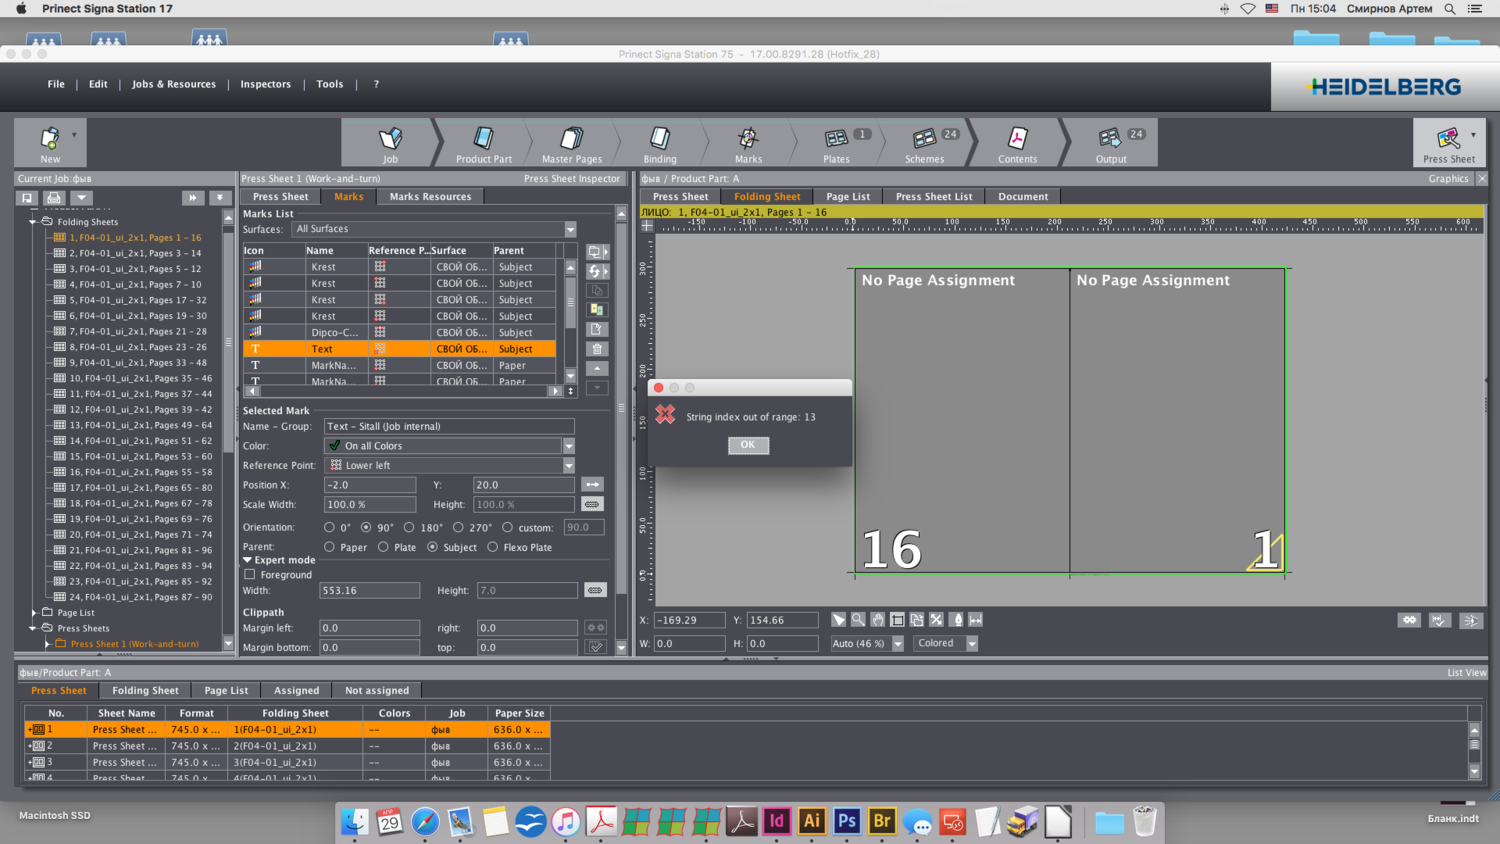
Task: Open the Colored display mode dropdown
Action: tap(971, 644)
